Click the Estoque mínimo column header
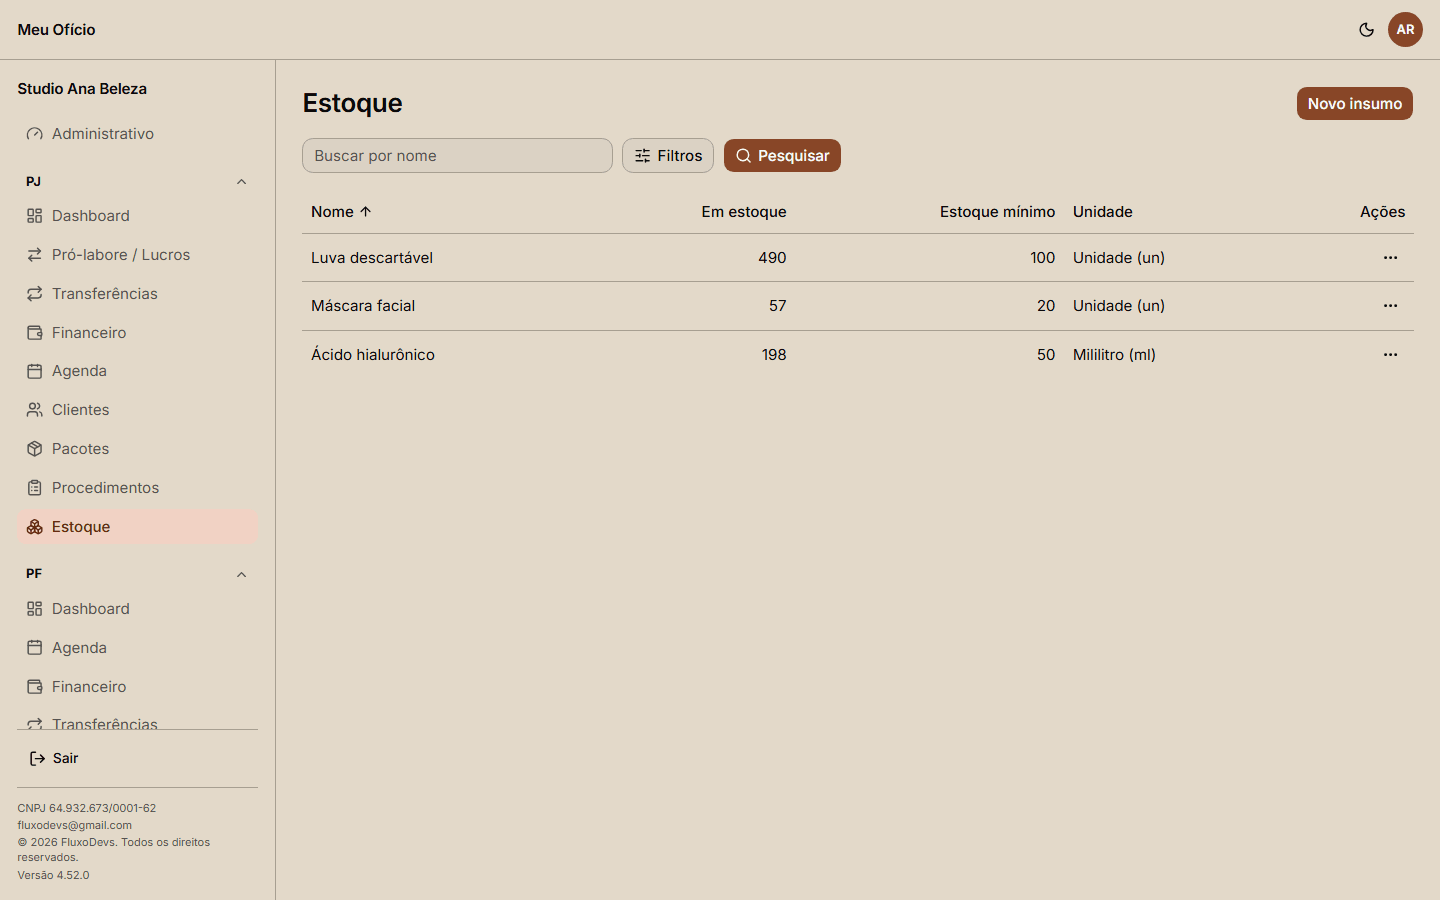 997,212
